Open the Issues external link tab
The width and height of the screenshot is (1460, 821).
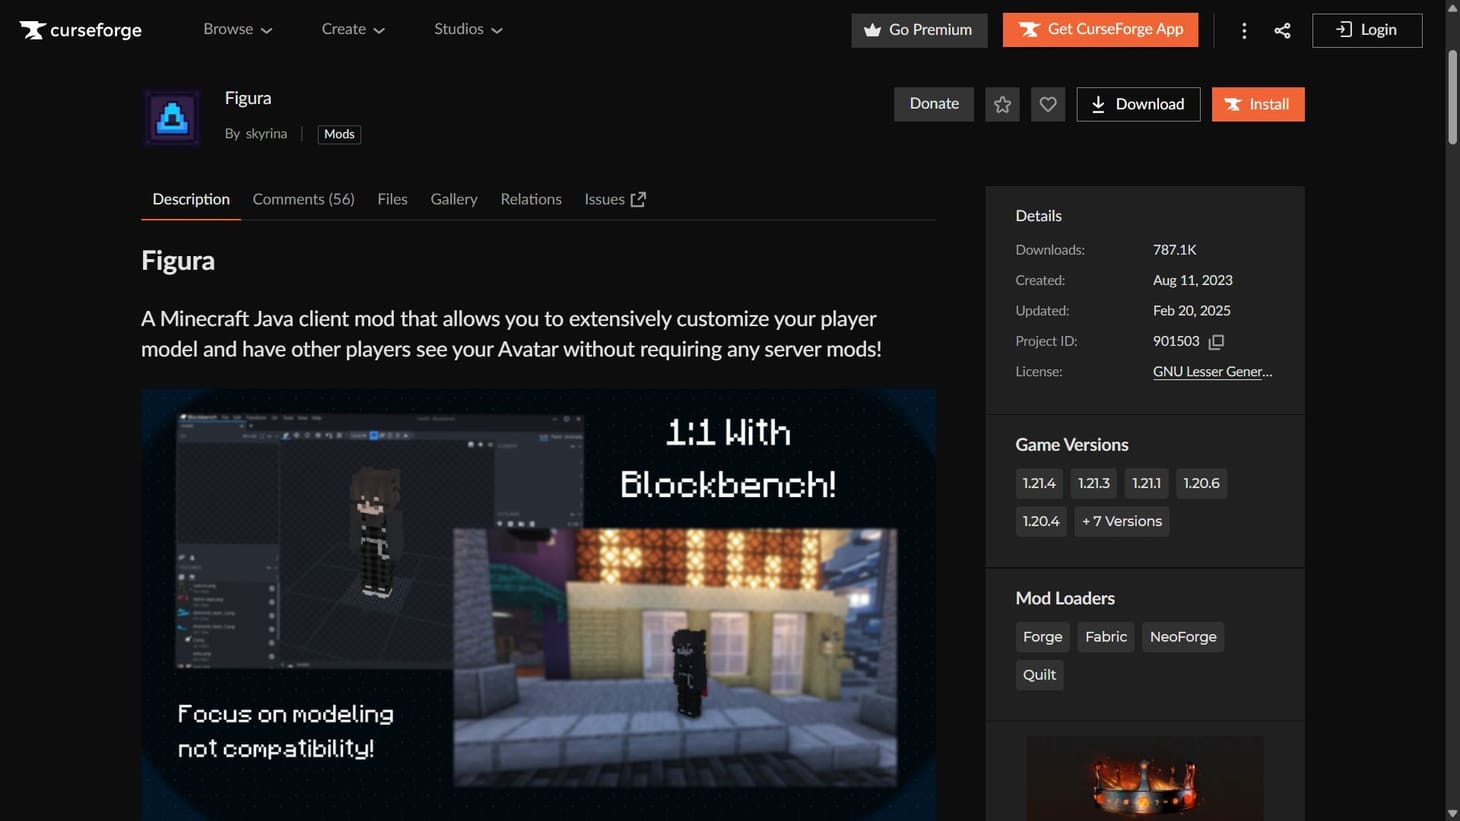pos(614,199)
